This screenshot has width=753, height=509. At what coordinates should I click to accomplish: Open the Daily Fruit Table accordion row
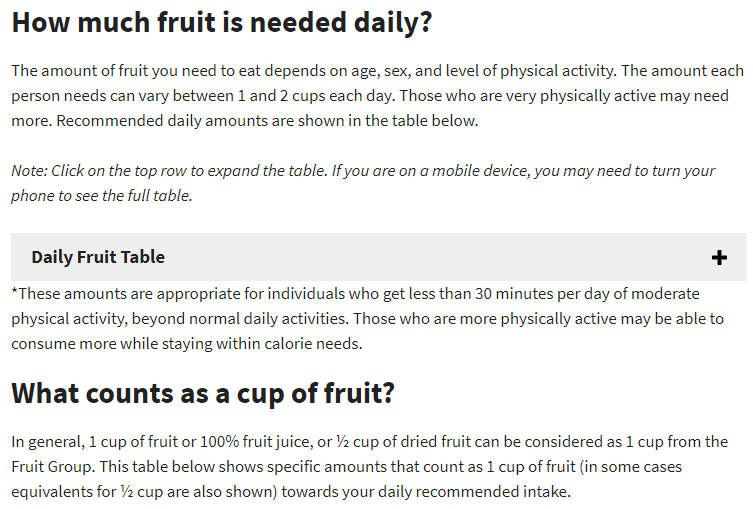(x=379, y=257)
